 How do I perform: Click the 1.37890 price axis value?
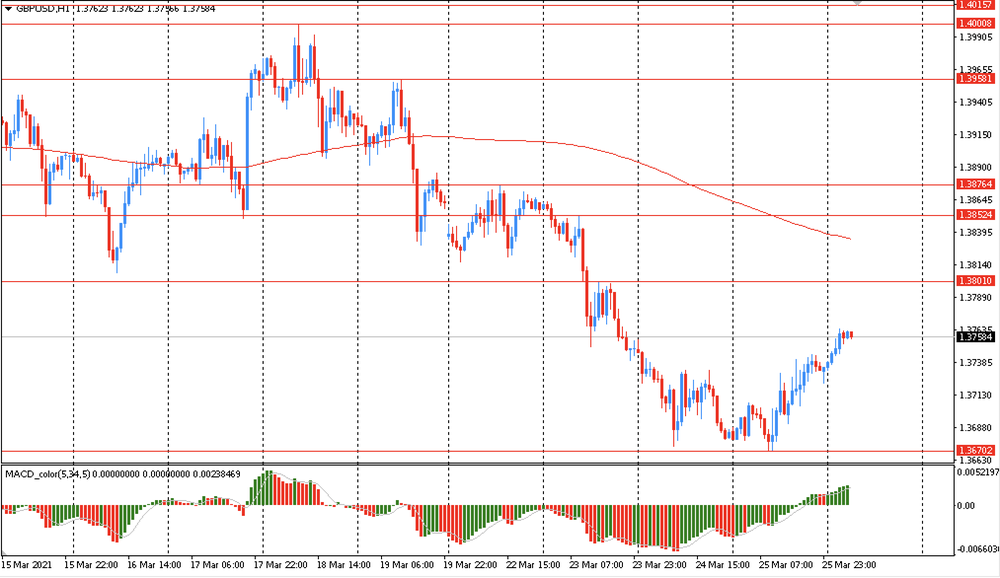(976, 297)
